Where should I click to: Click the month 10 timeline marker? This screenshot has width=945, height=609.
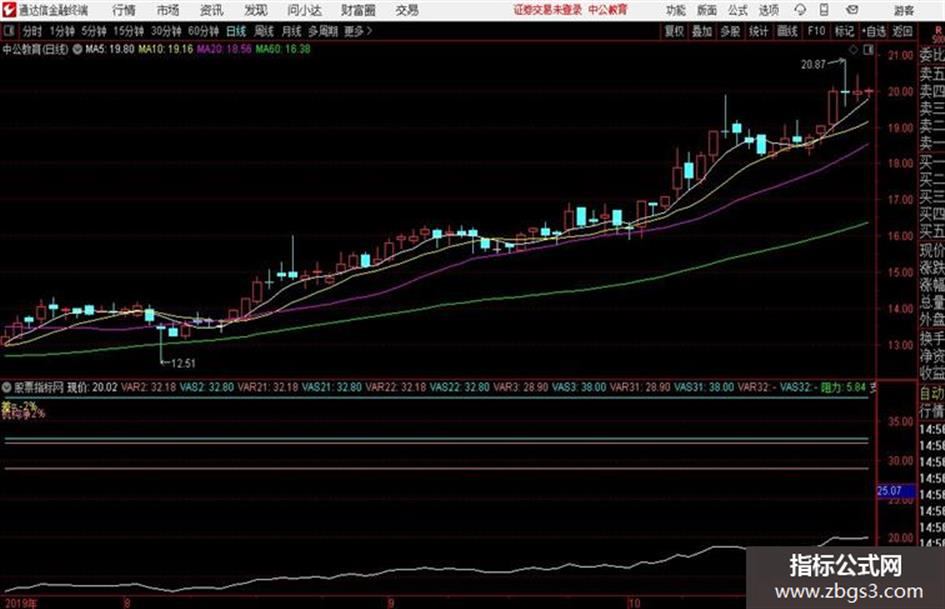tap(633, 603)
